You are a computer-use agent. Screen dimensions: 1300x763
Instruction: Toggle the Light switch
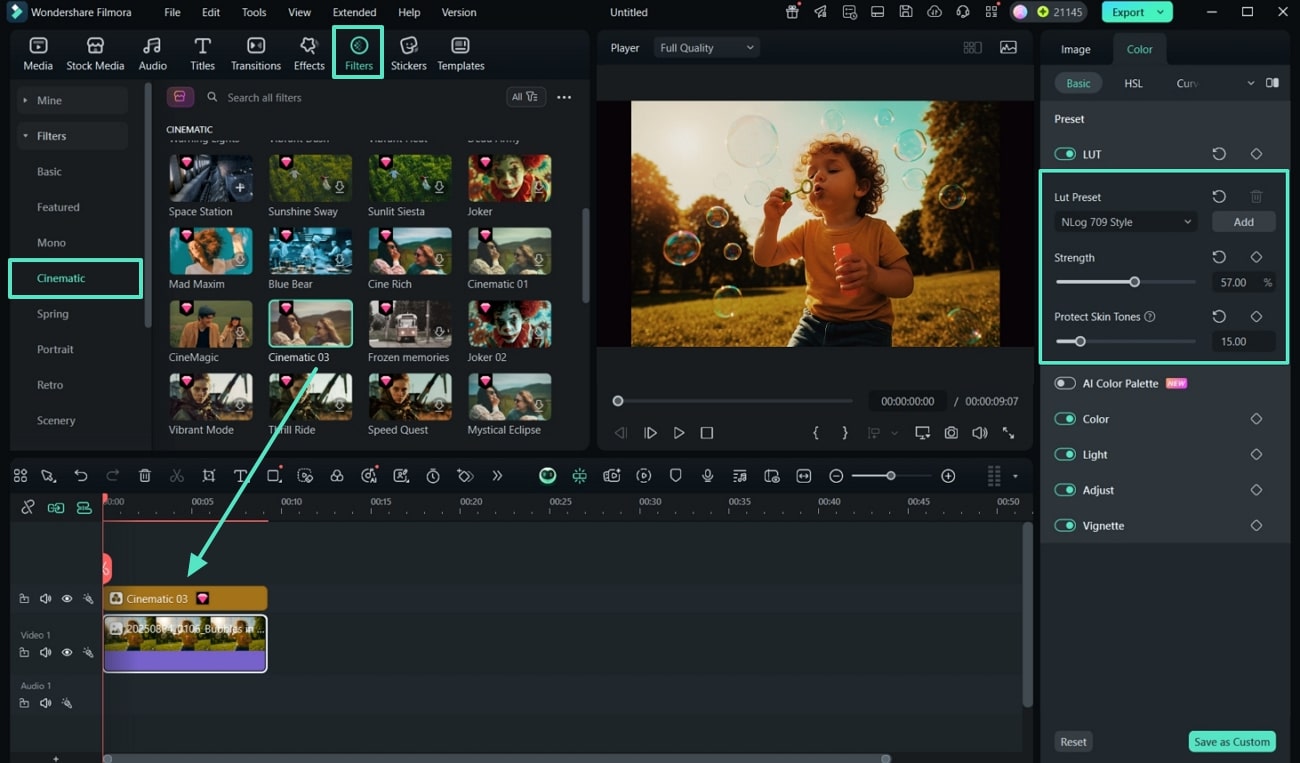tap(1065, 454)
